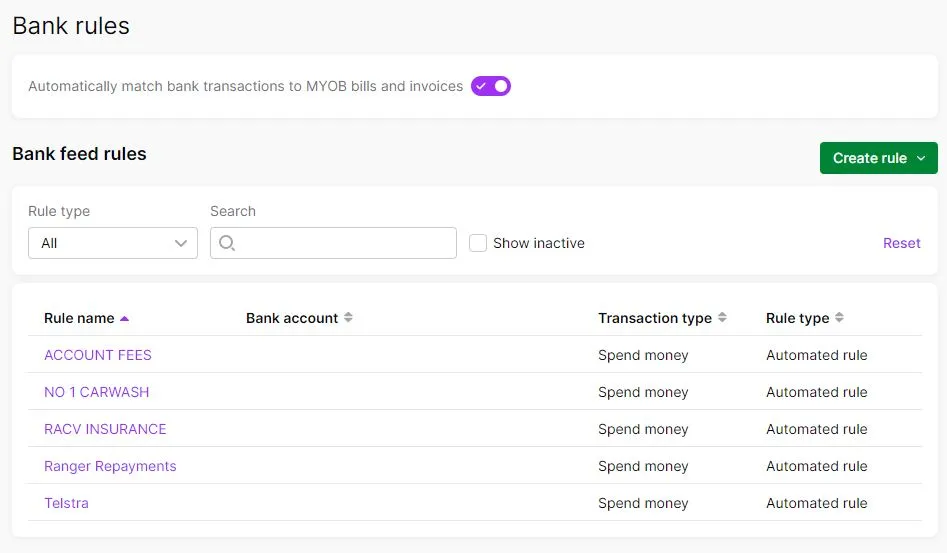Click the Transaction type column header
The height and width of the screenshot is (553, 947).
click(x=655, y=318)
